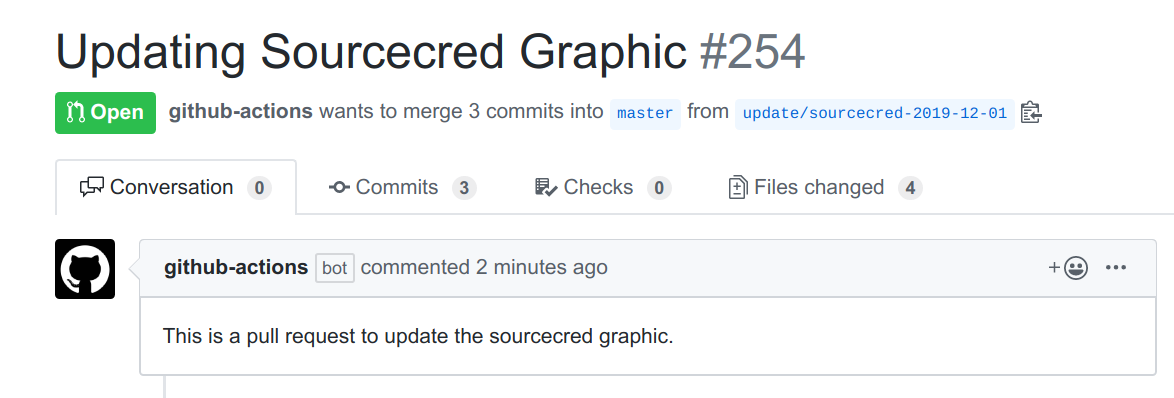The width and height of the screenshot is (1174, 398).
Task: Select the Conversation tab
Action: pyautogui.click(x=176, y=187)
